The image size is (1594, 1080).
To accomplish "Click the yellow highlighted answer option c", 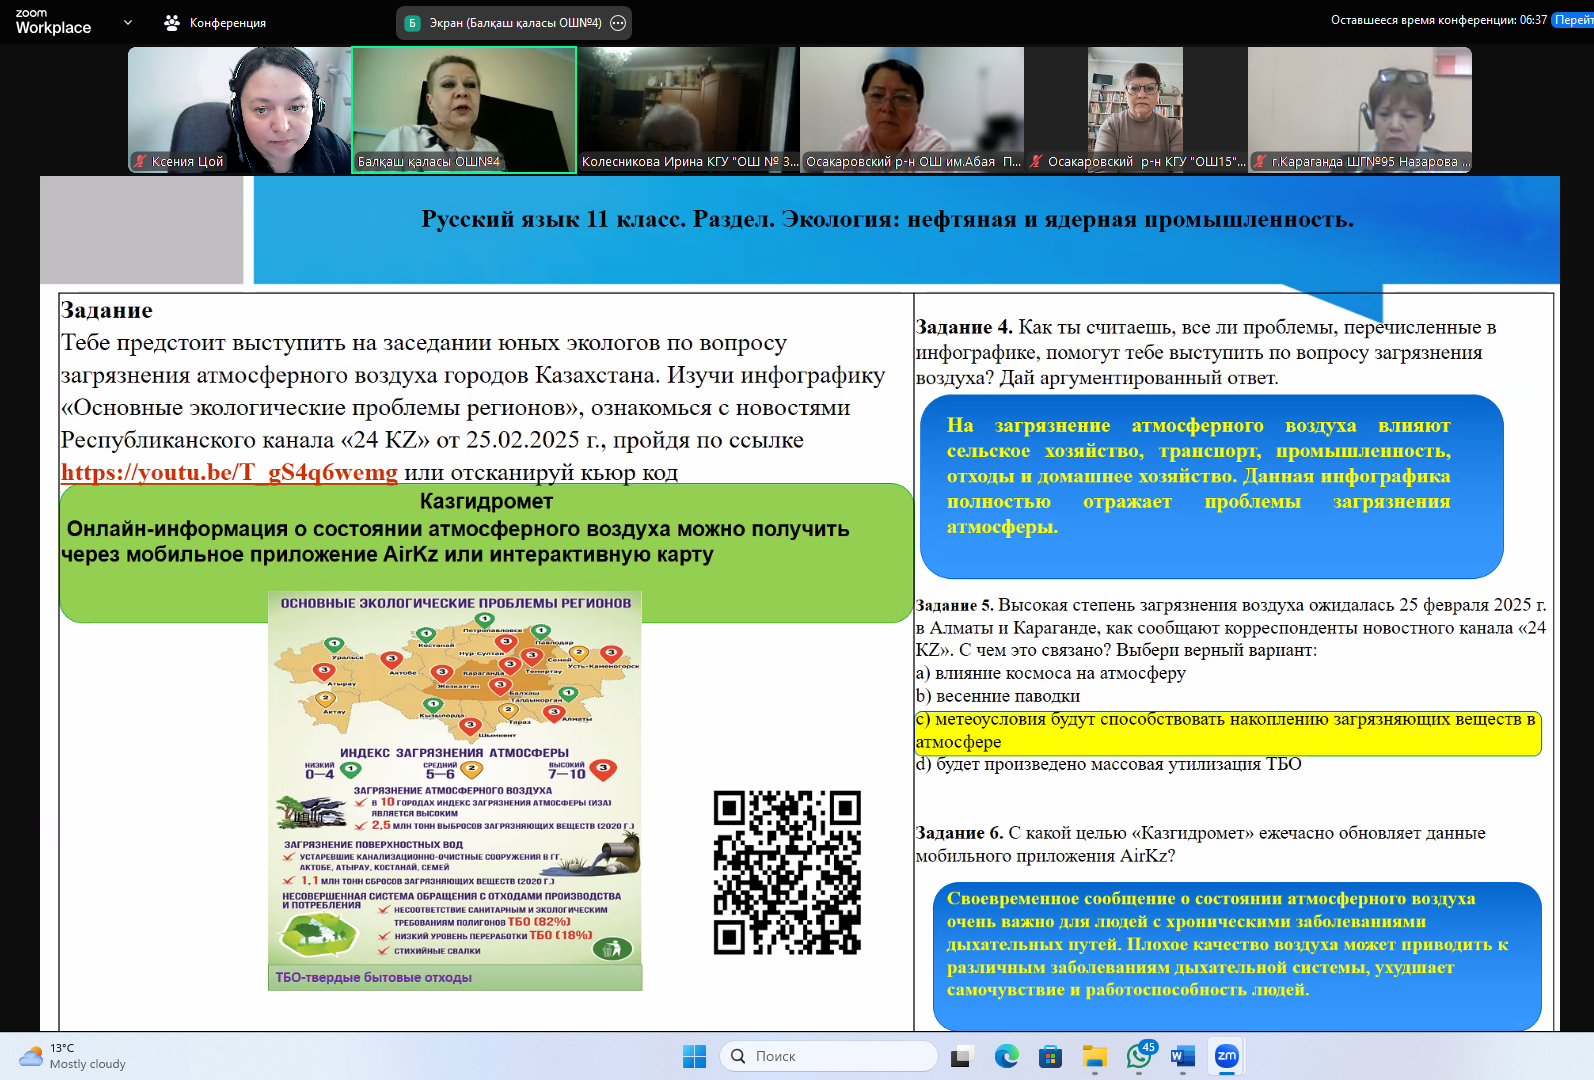I will (x=1227, y=731).
